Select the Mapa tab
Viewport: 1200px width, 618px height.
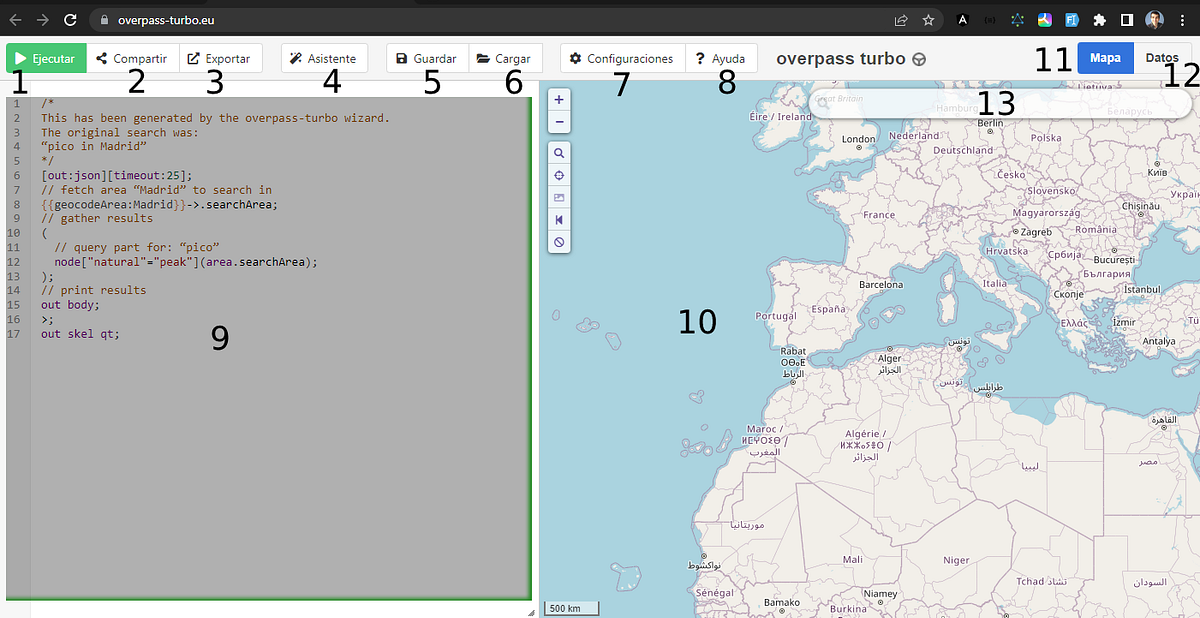coord(1105,57)
